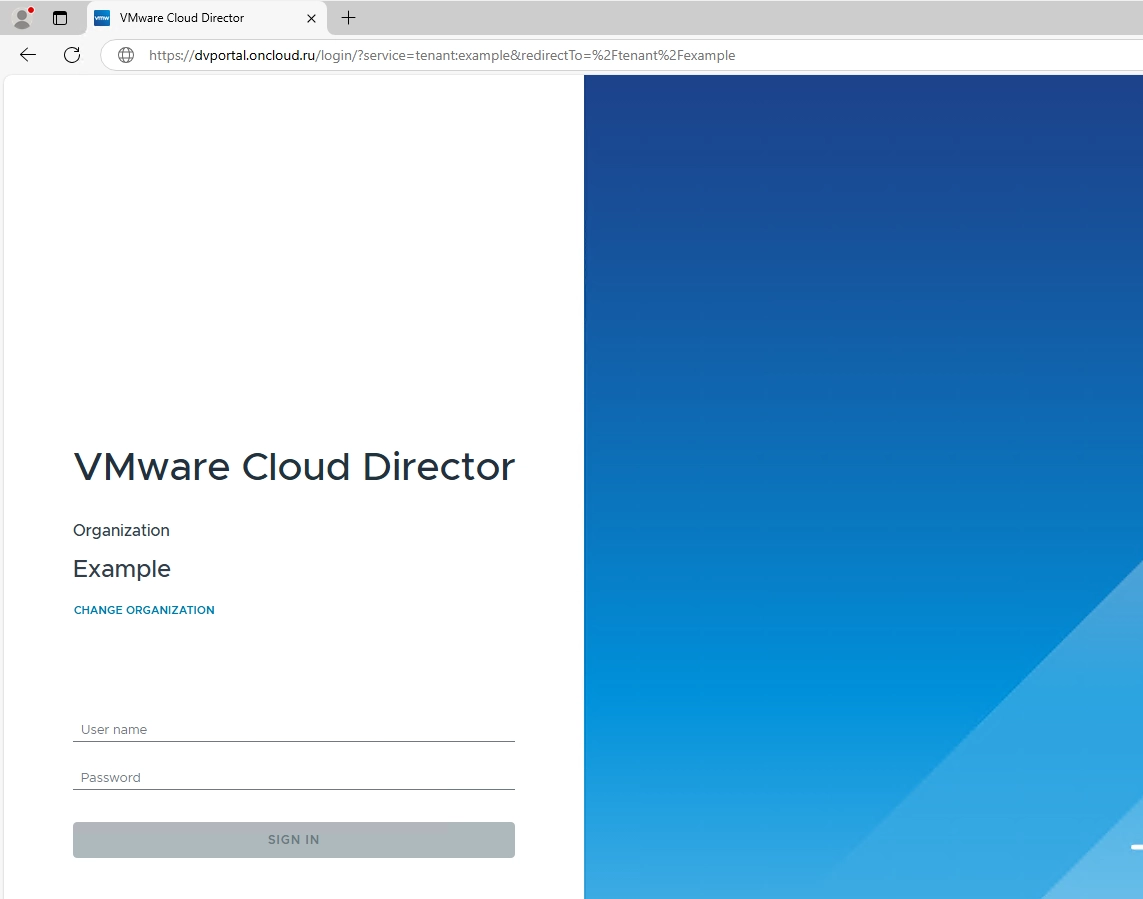Focus the Password field

point(294,777)
